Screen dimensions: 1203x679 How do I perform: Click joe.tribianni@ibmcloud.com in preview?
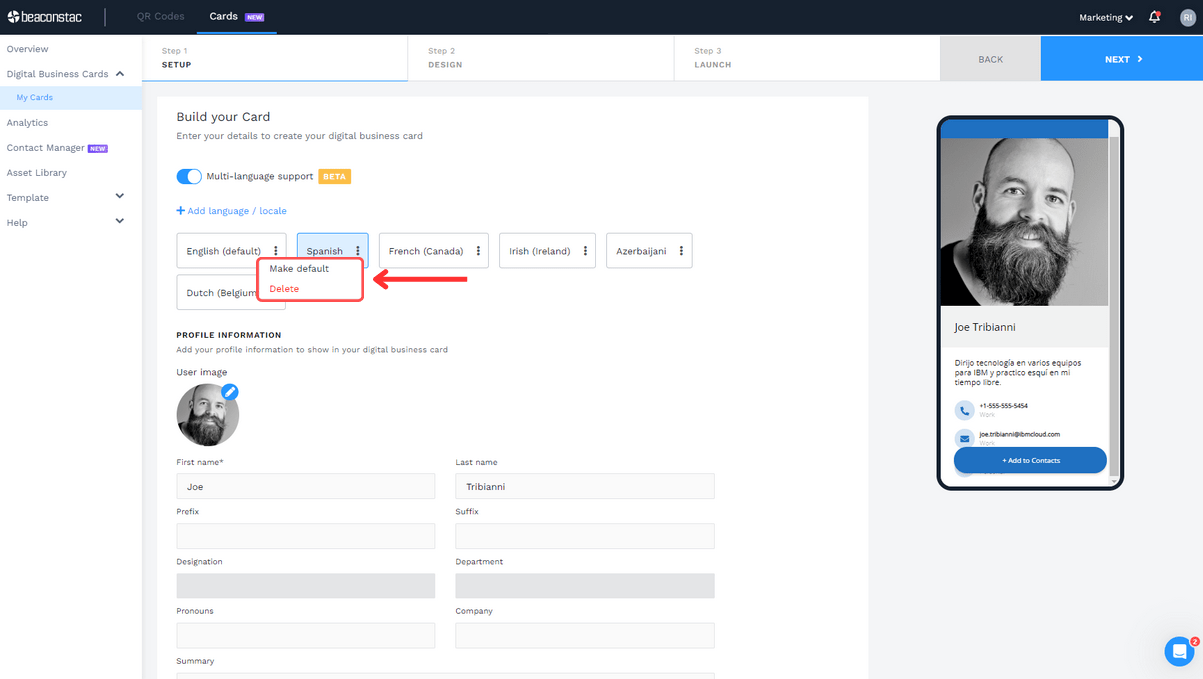click(x=1019, y=434)
